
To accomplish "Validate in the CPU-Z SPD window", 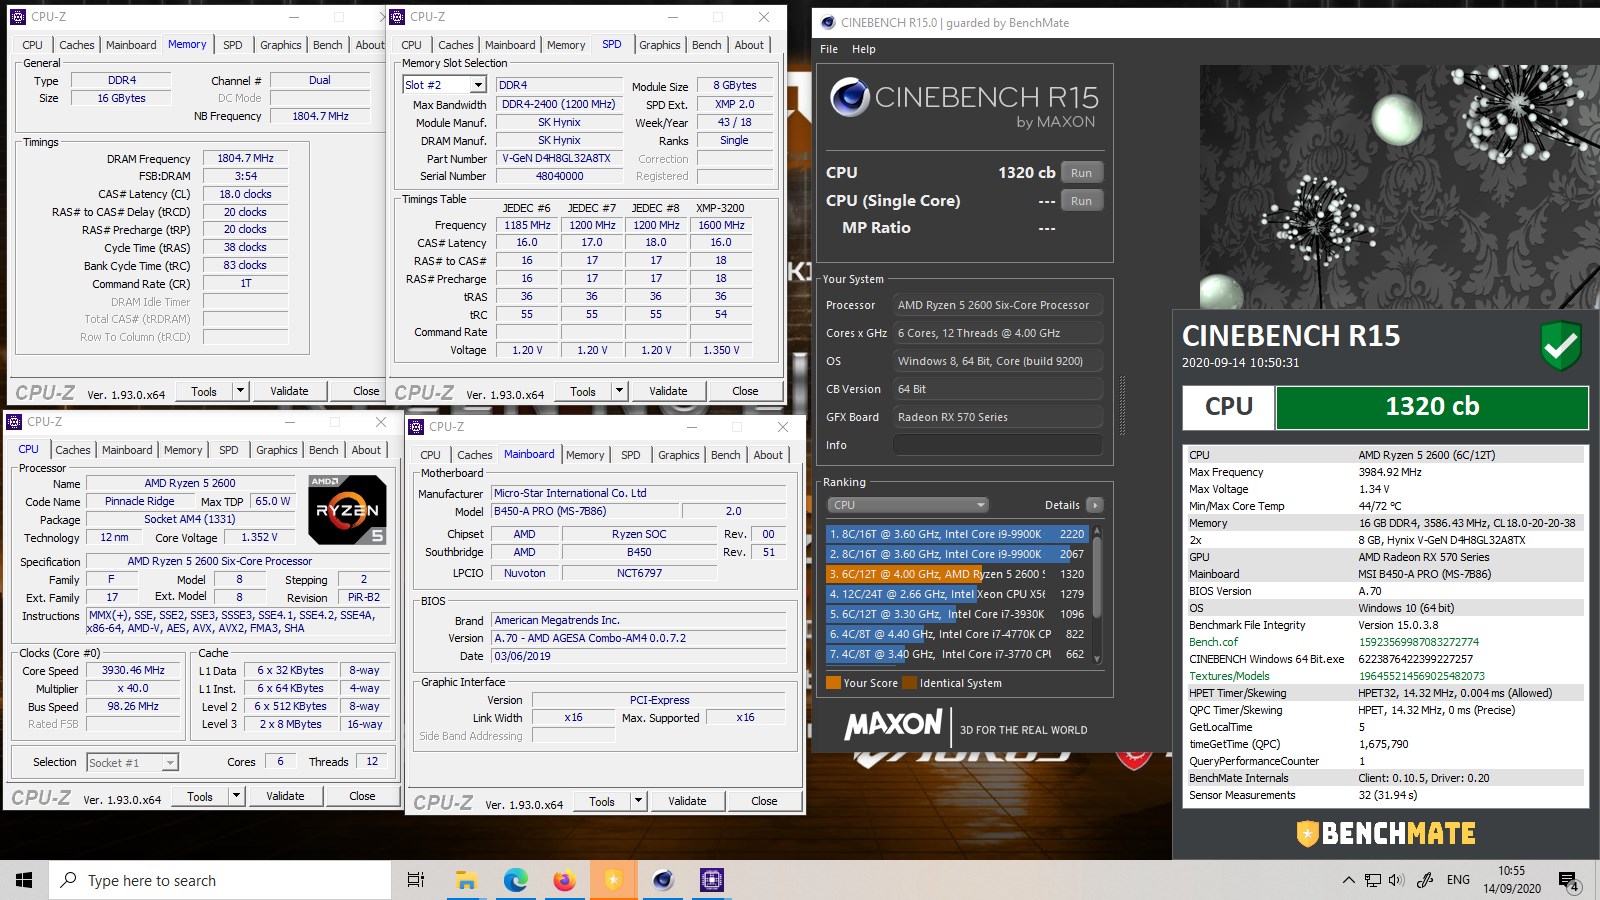I will tap(668, 391).
